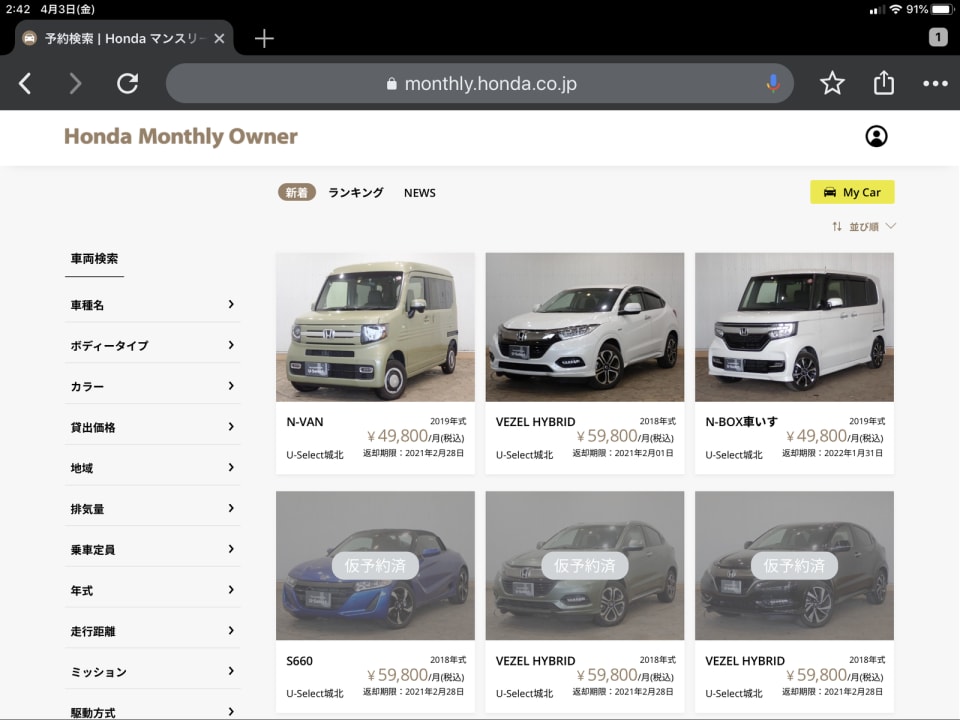The height and width of the screenshot is (720, 960).
Task: Expand the 貸出価格 filter
Action: click(x=152, y=427)
